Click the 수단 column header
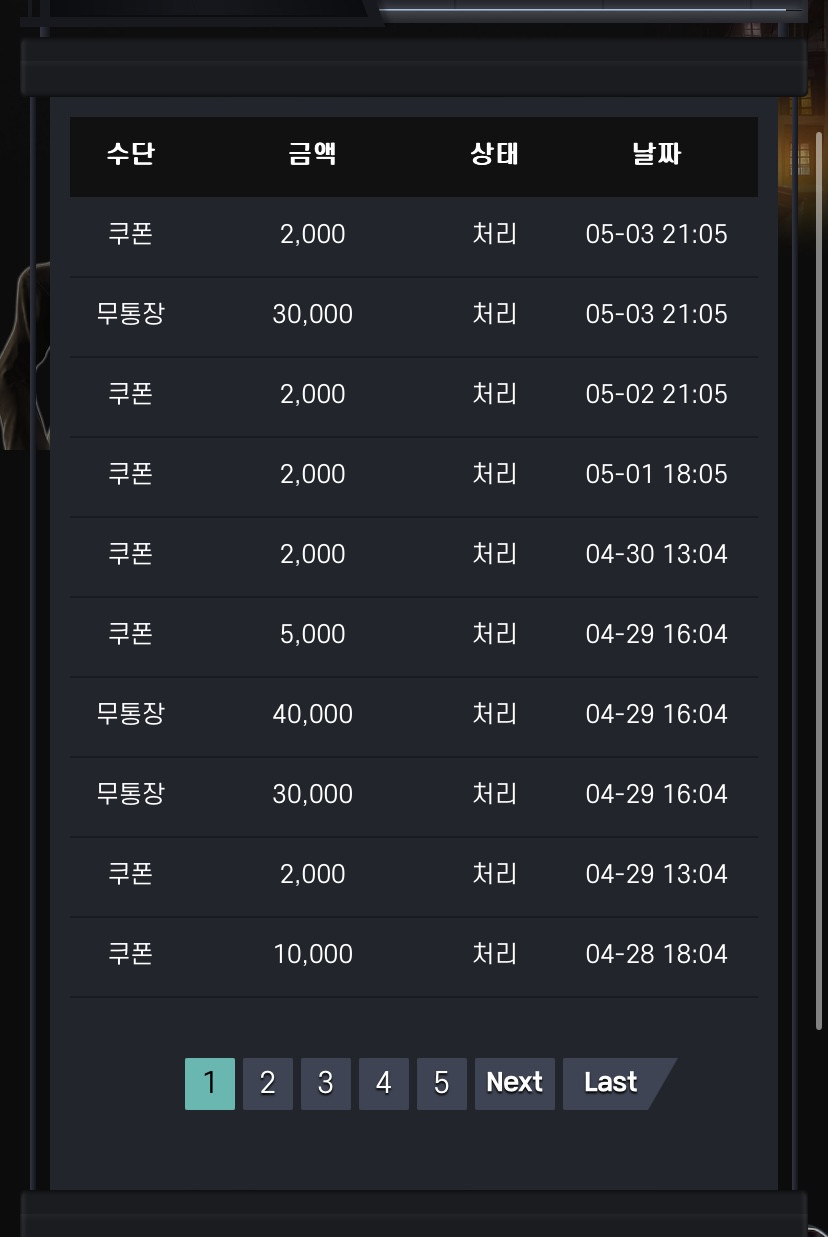This screenshot has height=1237, width=828. pos(131,155)
